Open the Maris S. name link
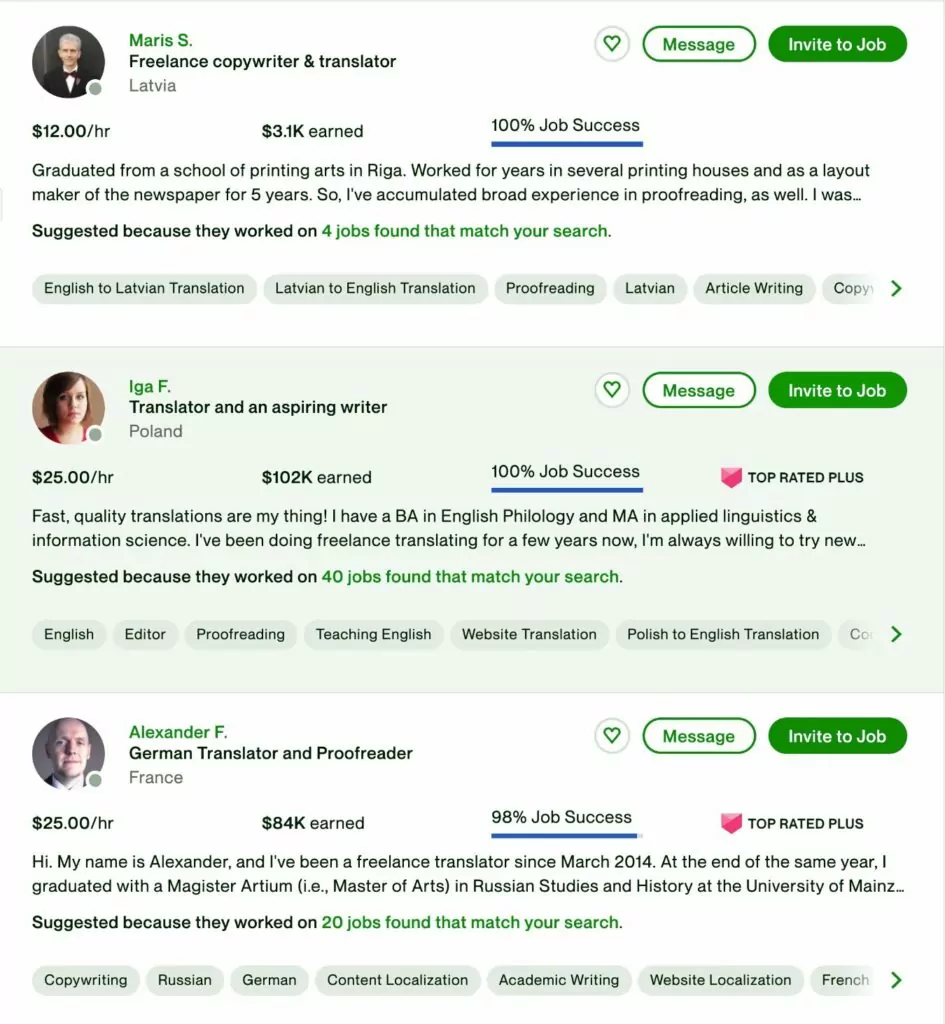 coord(161,40)
